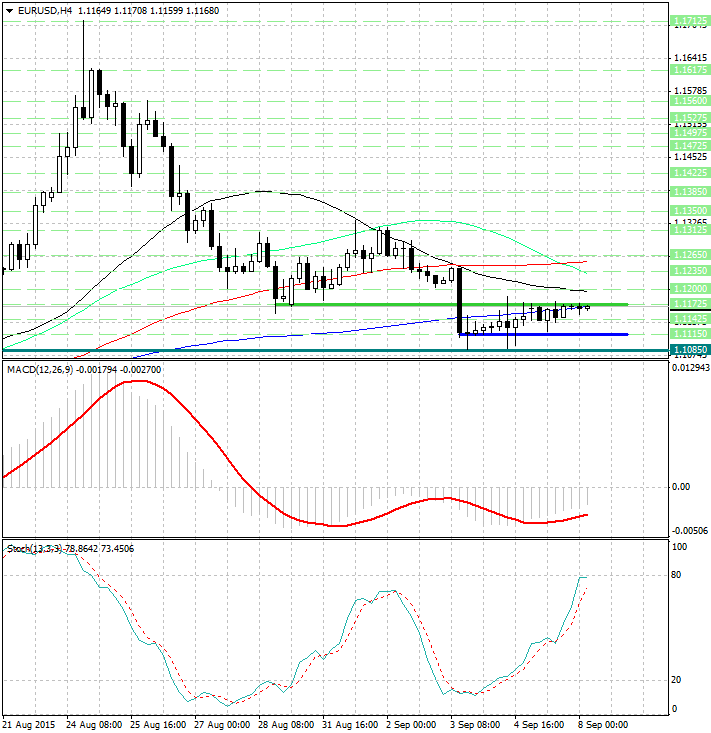This screenshot has height=733, width=711.
Task: Click the 1.14225 green price level label
Action: pyautogui.click(x=690, y=172)
